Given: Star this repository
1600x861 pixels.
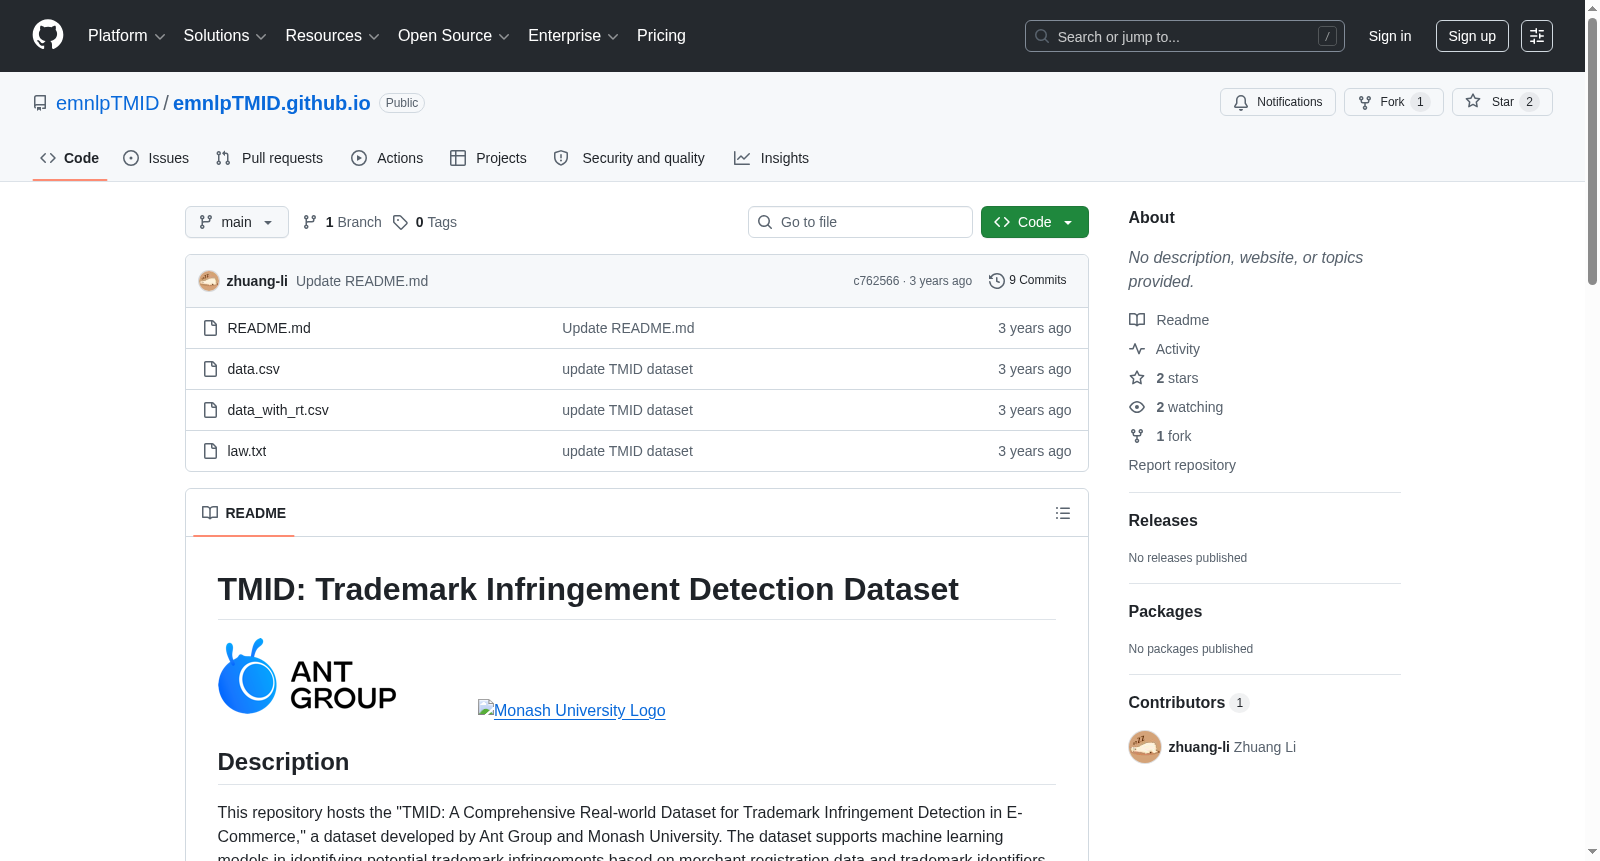Looking at the screenshot, I should click(x=1501, y=102).
